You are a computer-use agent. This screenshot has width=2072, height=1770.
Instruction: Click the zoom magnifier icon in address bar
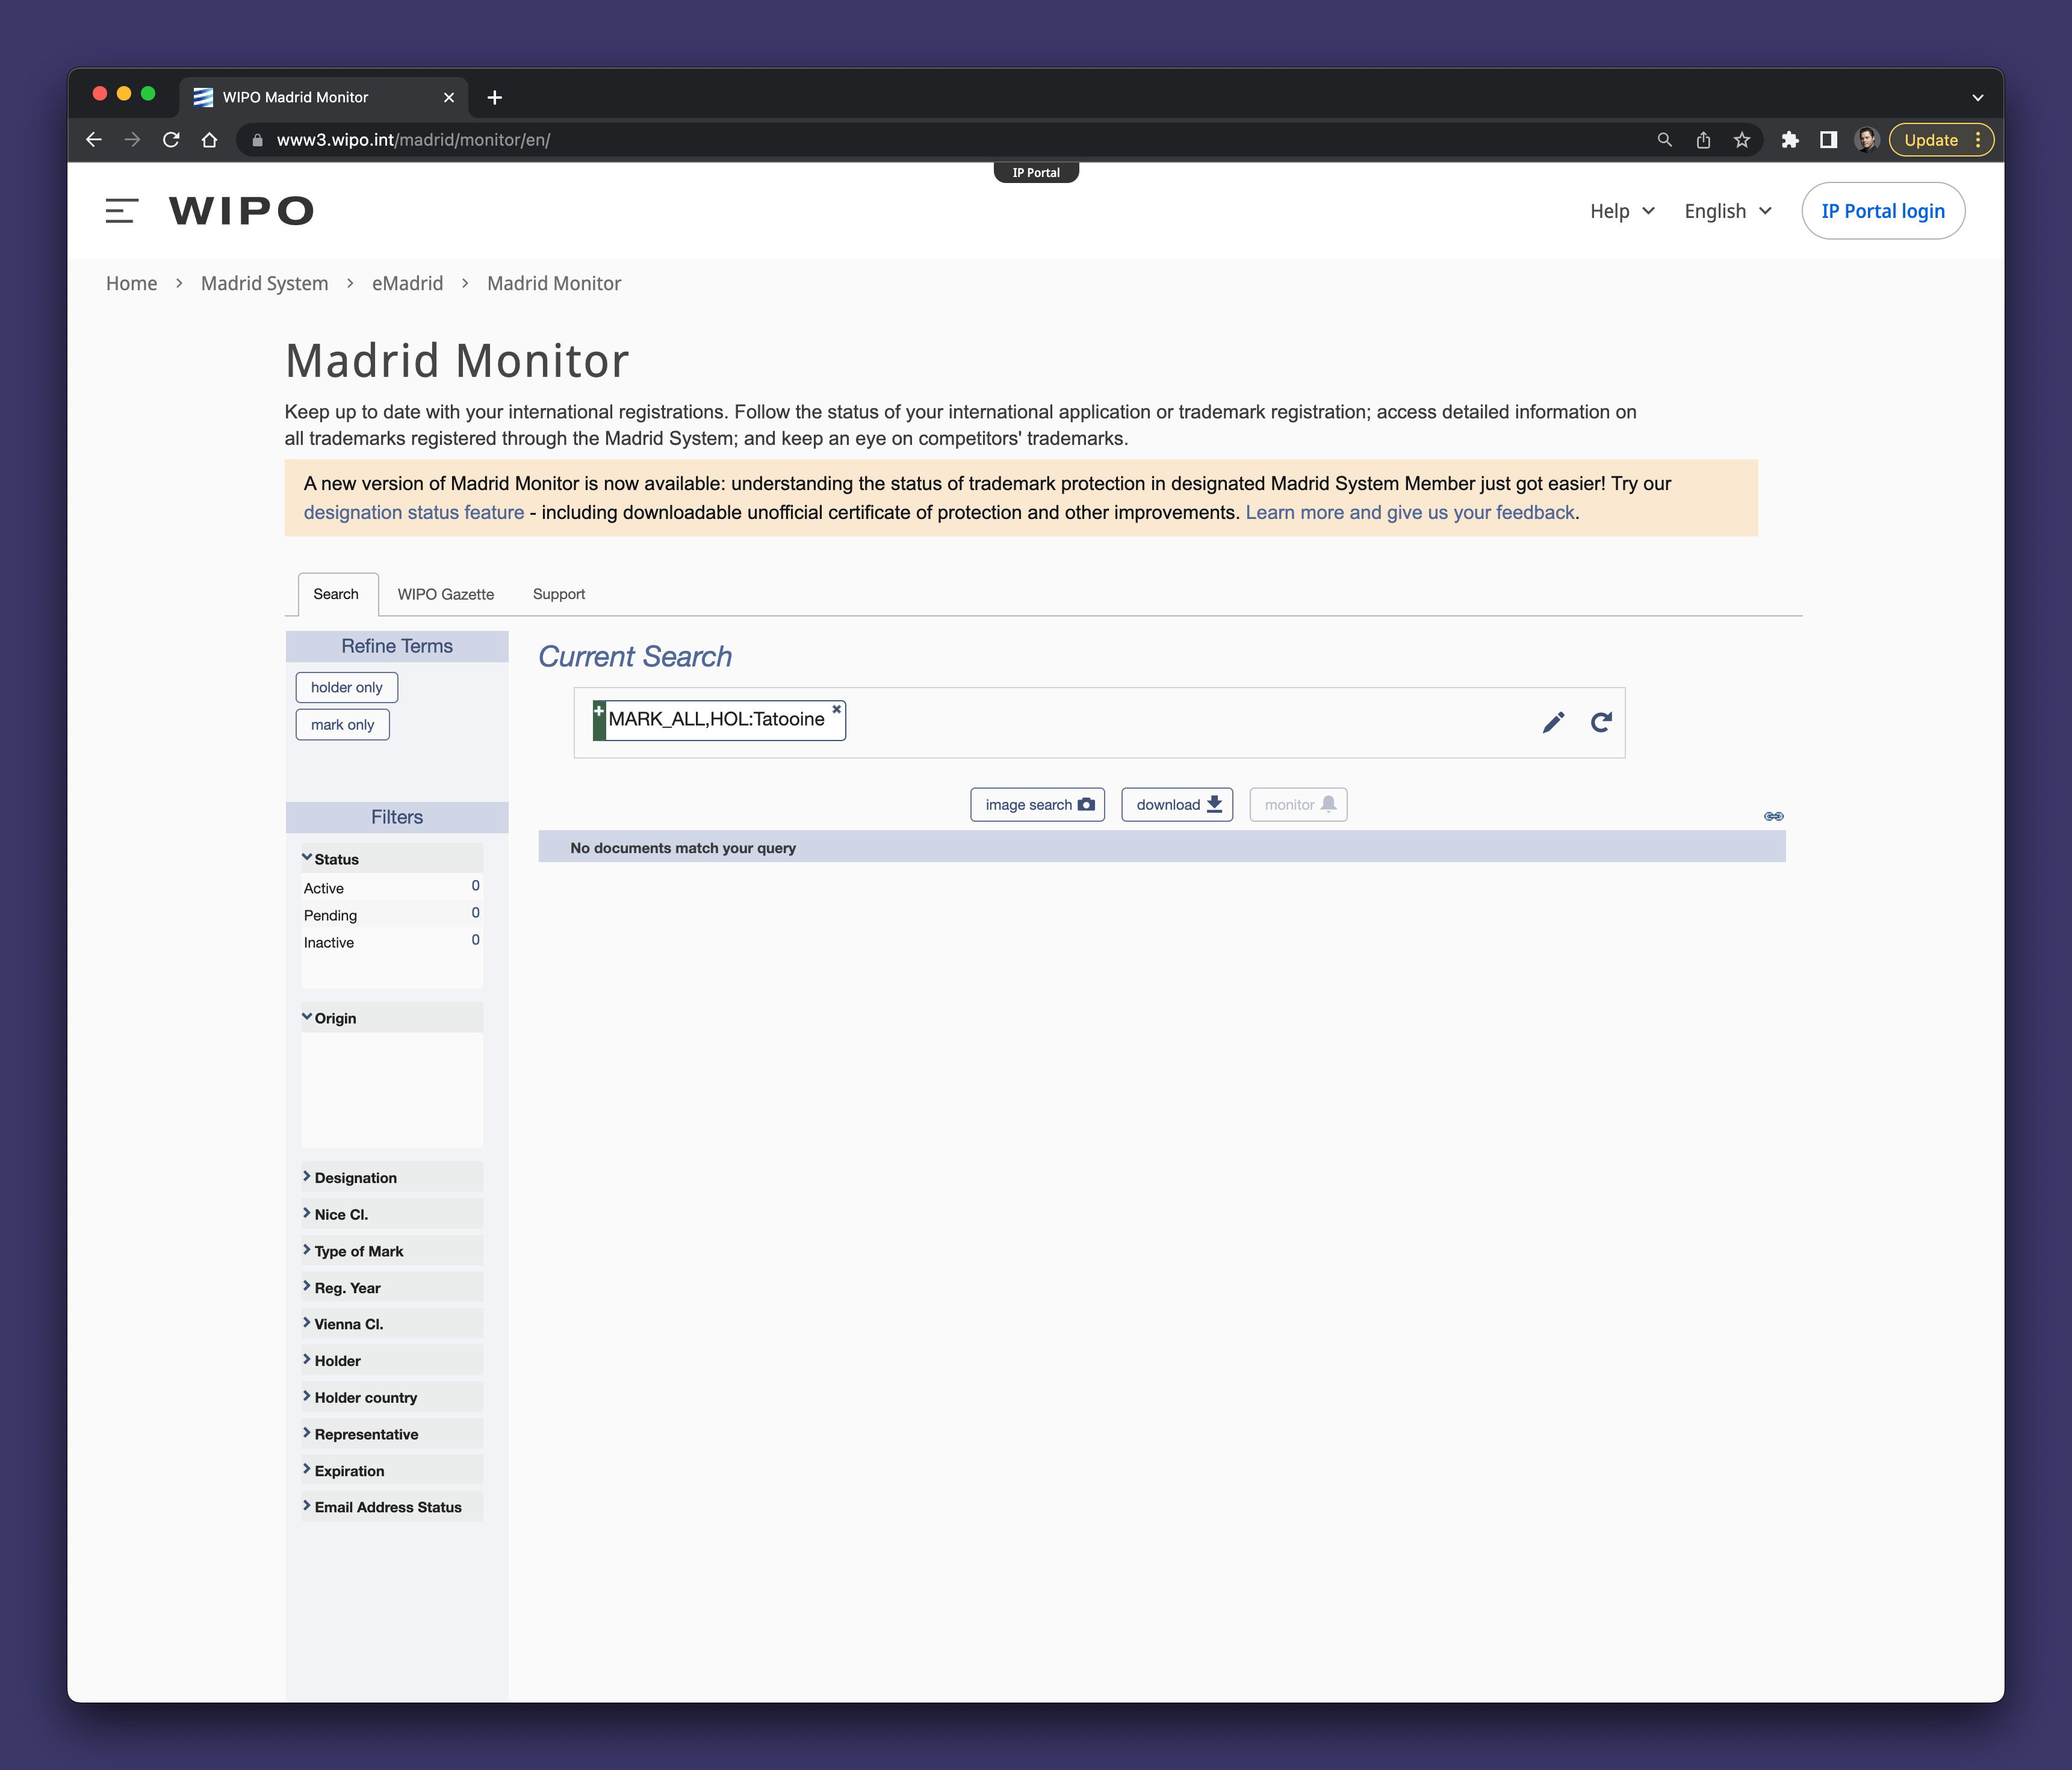1664,140
